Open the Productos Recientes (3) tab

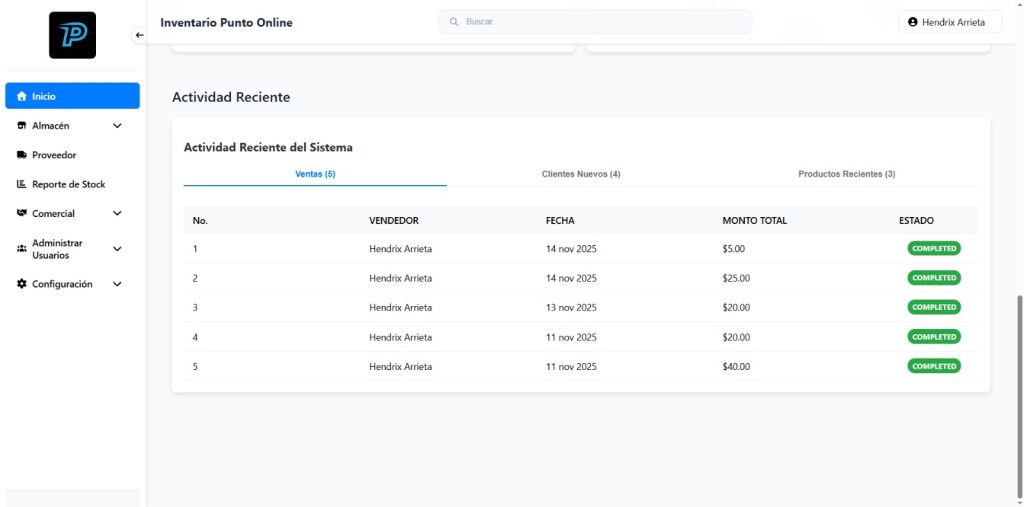(x=846, y=174)
